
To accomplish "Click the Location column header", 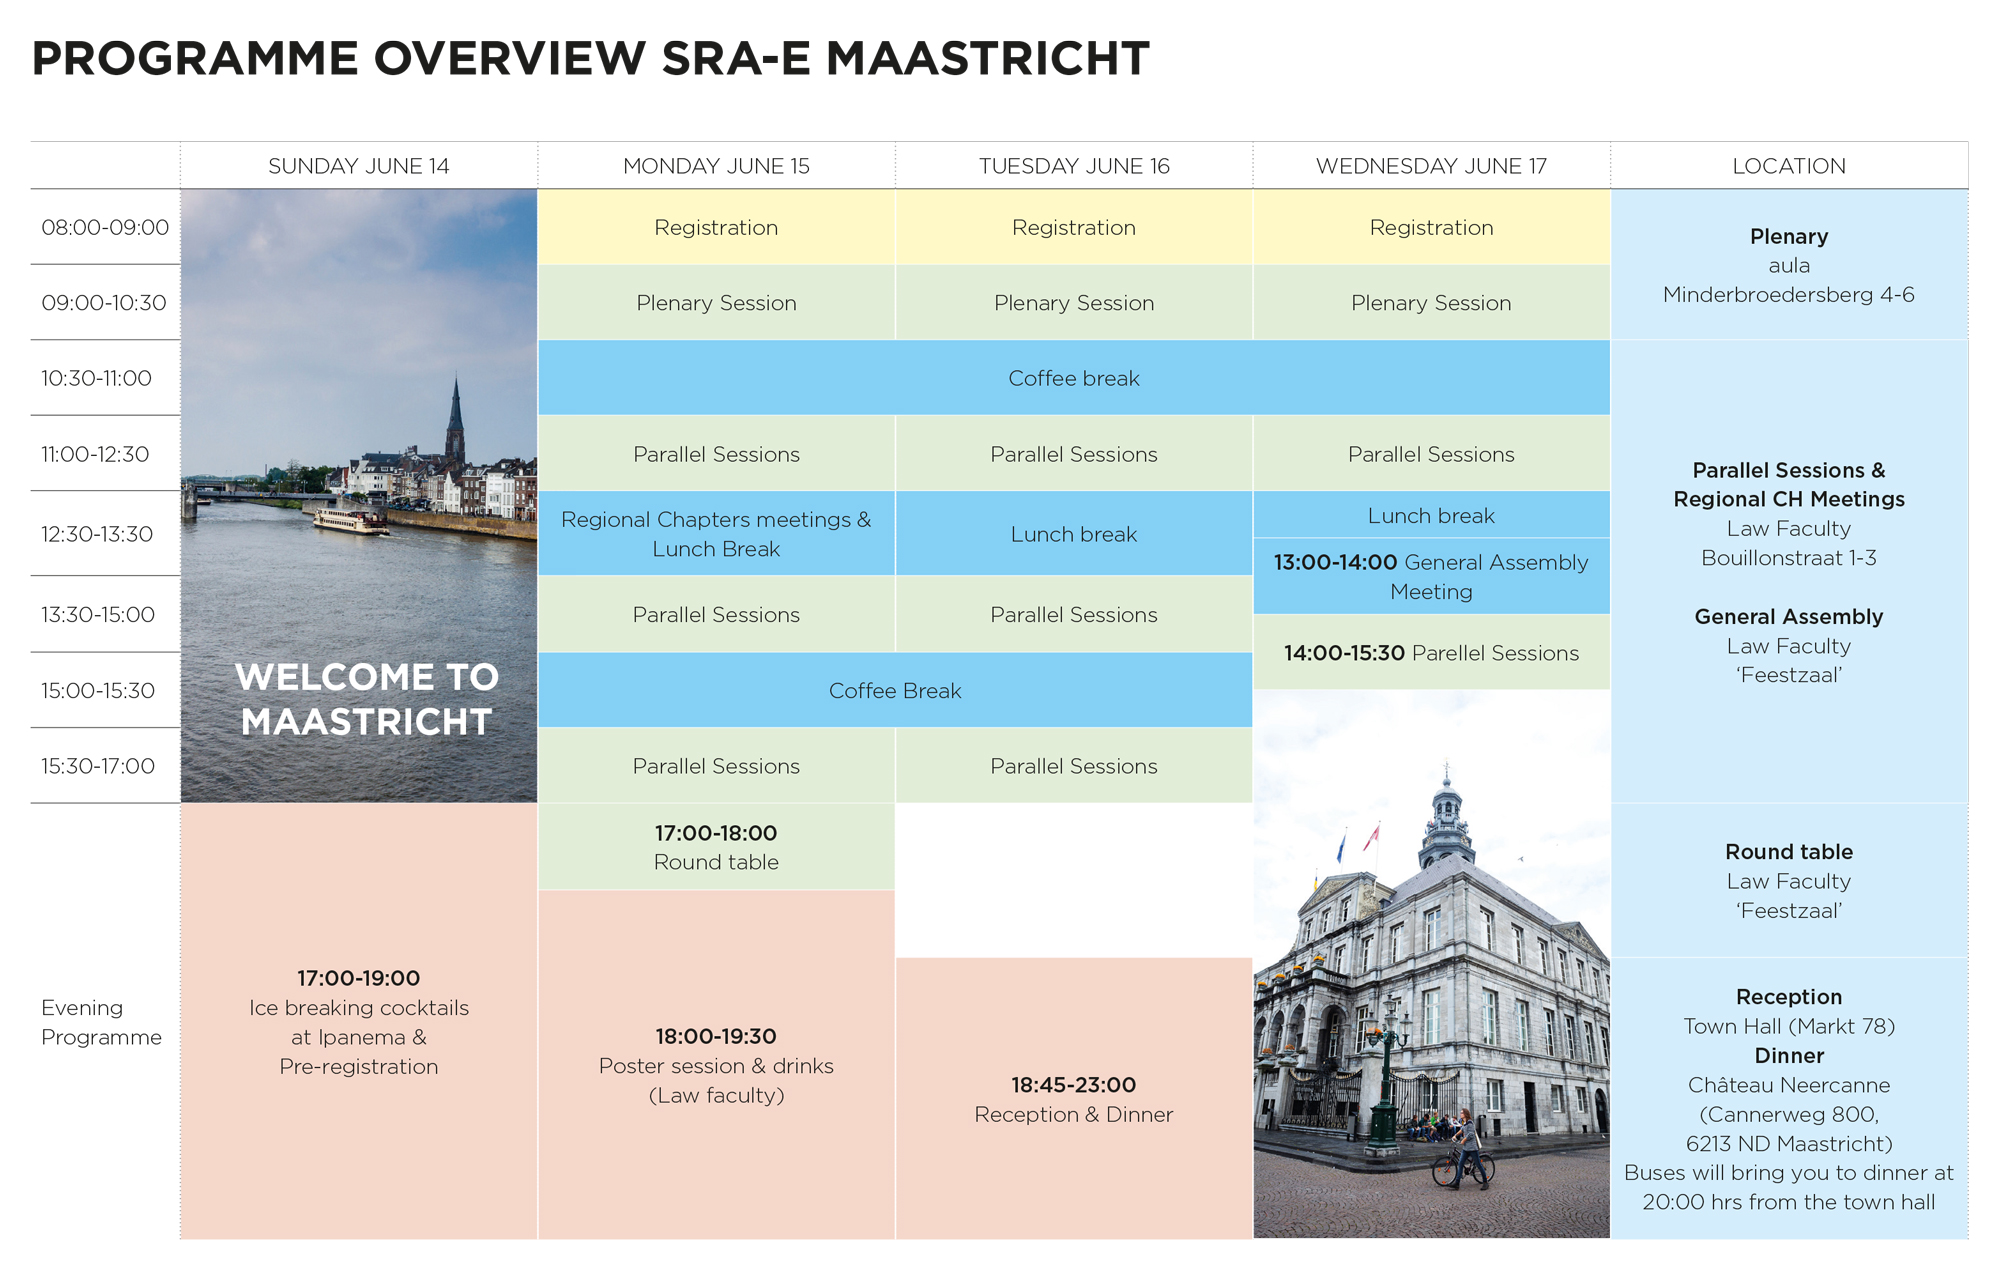I will click(x=1789, y=166).
